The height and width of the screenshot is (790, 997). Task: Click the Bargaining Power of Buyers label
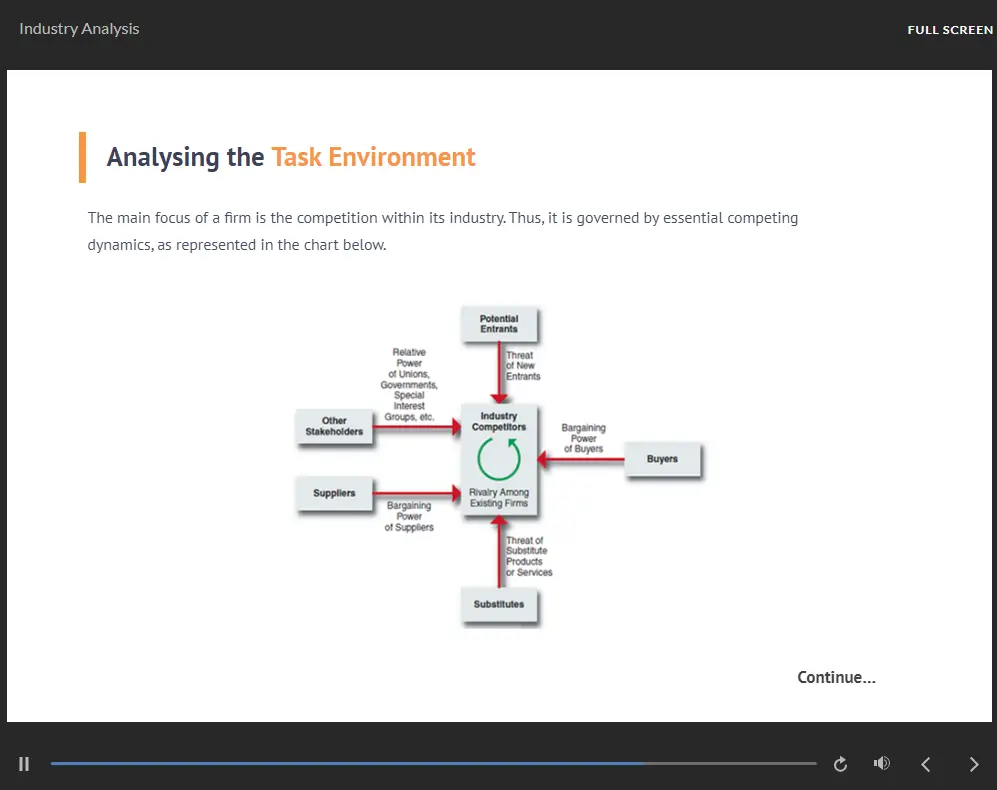583,438
